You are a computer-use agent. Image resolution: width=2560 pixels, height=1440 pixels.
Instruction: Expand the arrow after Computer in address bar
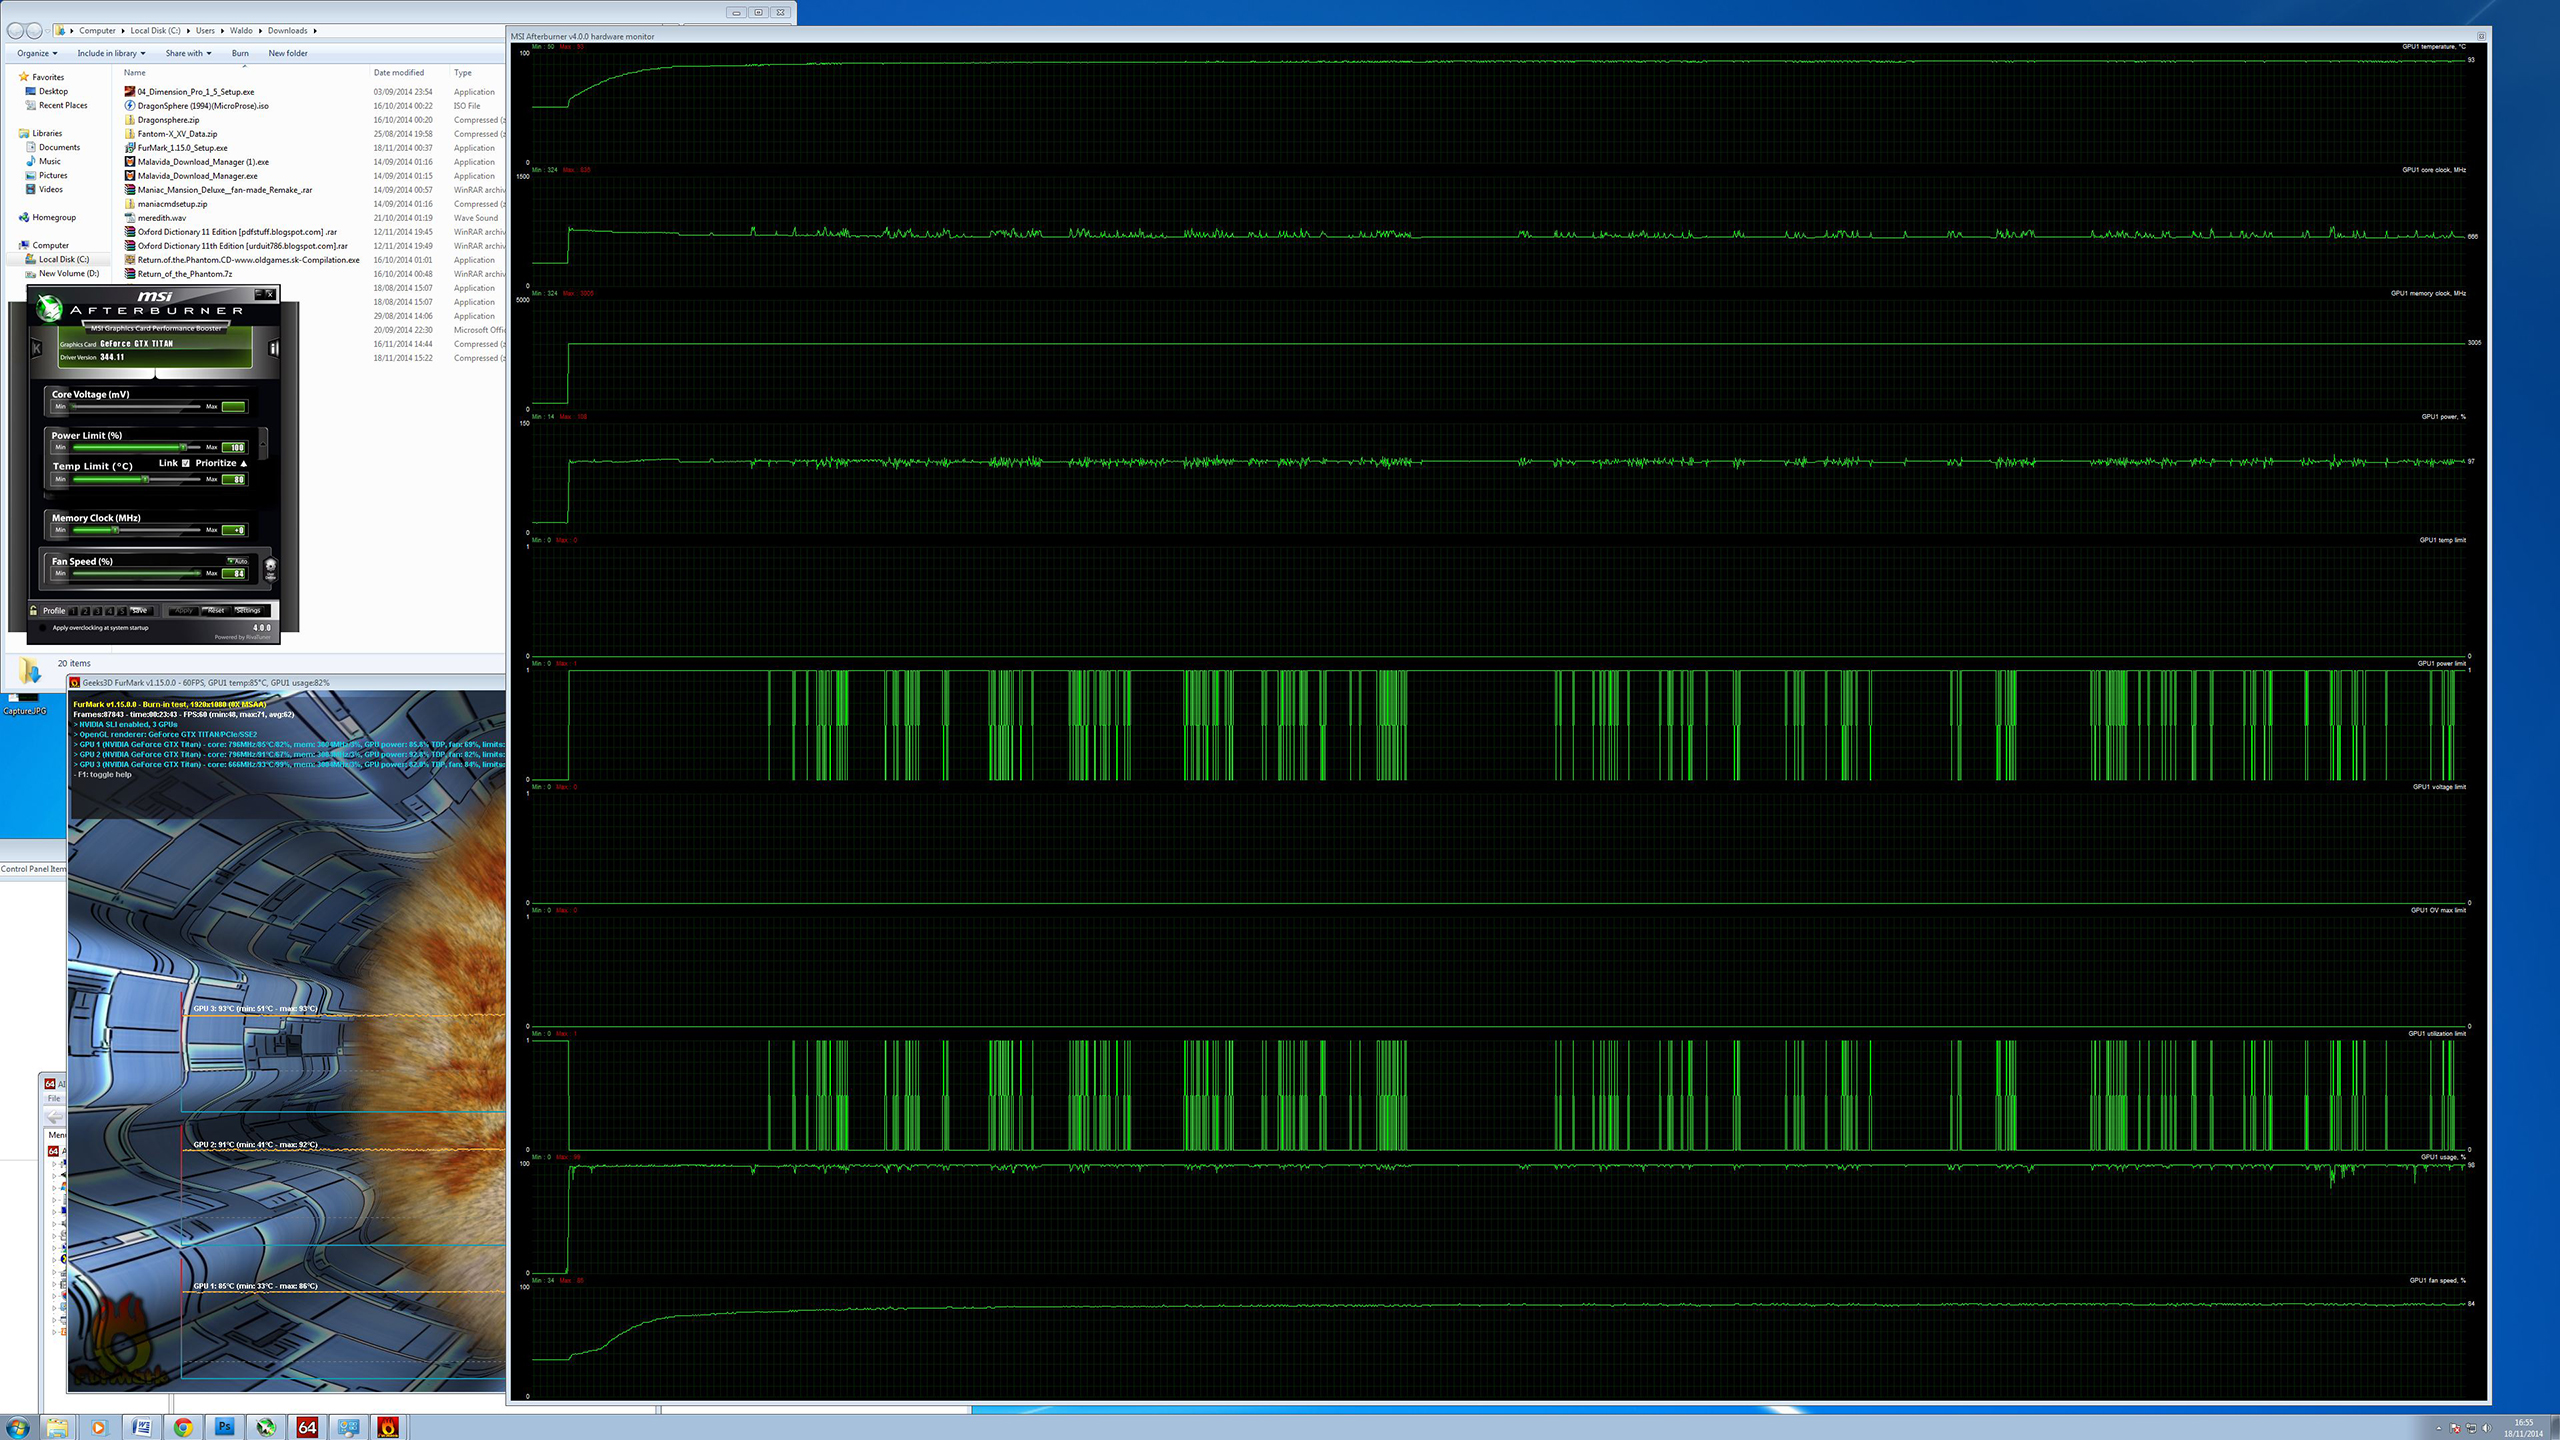[124, 31]
